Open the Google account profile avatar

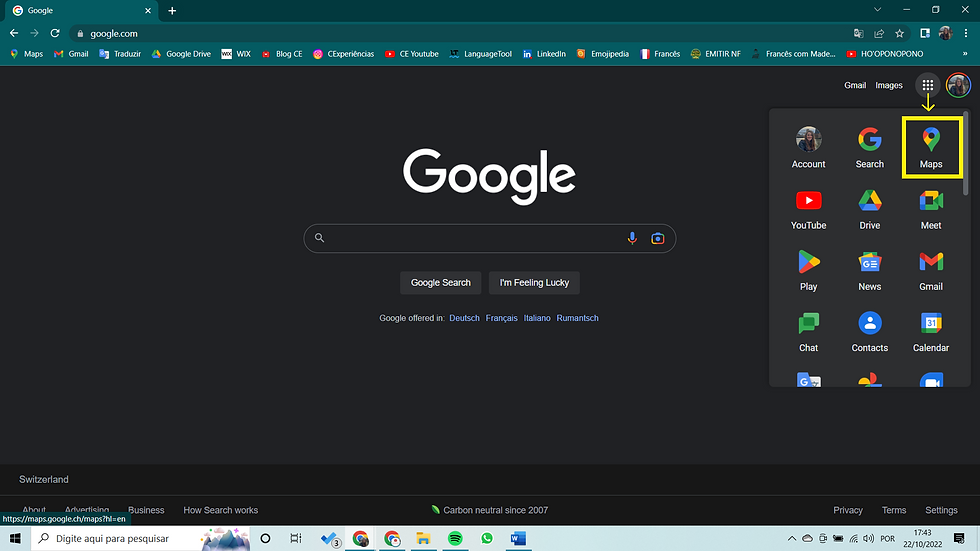[958, 85]
